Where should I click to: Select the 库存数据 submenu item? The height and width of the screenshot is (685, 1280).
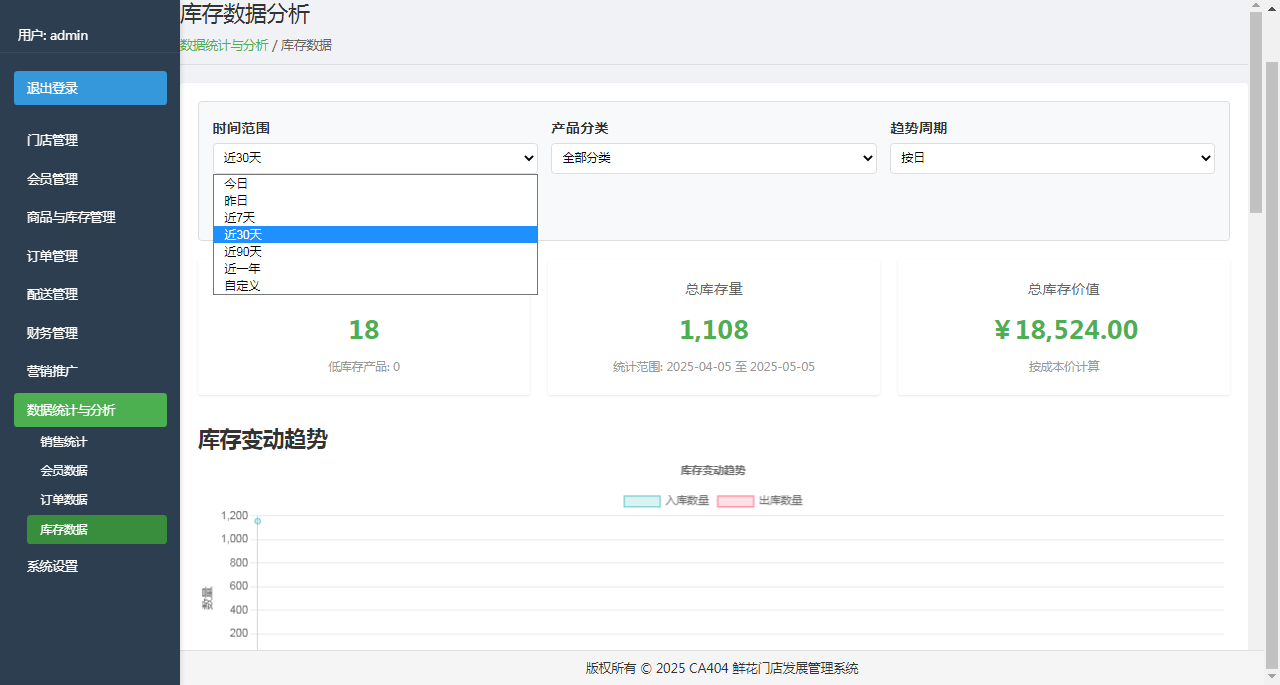point(97,529)
